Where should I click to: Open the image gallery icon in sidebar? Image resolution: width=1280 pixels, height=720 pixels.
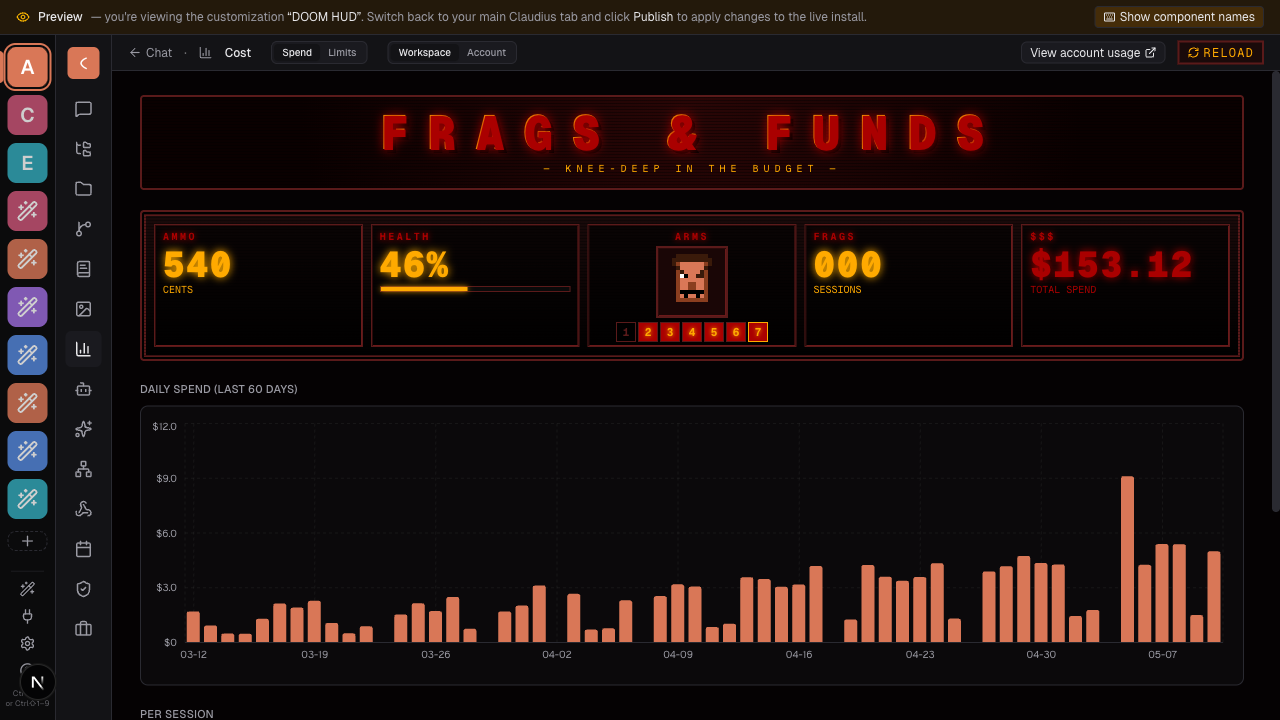pyautogui.click(x=83, y=309)
